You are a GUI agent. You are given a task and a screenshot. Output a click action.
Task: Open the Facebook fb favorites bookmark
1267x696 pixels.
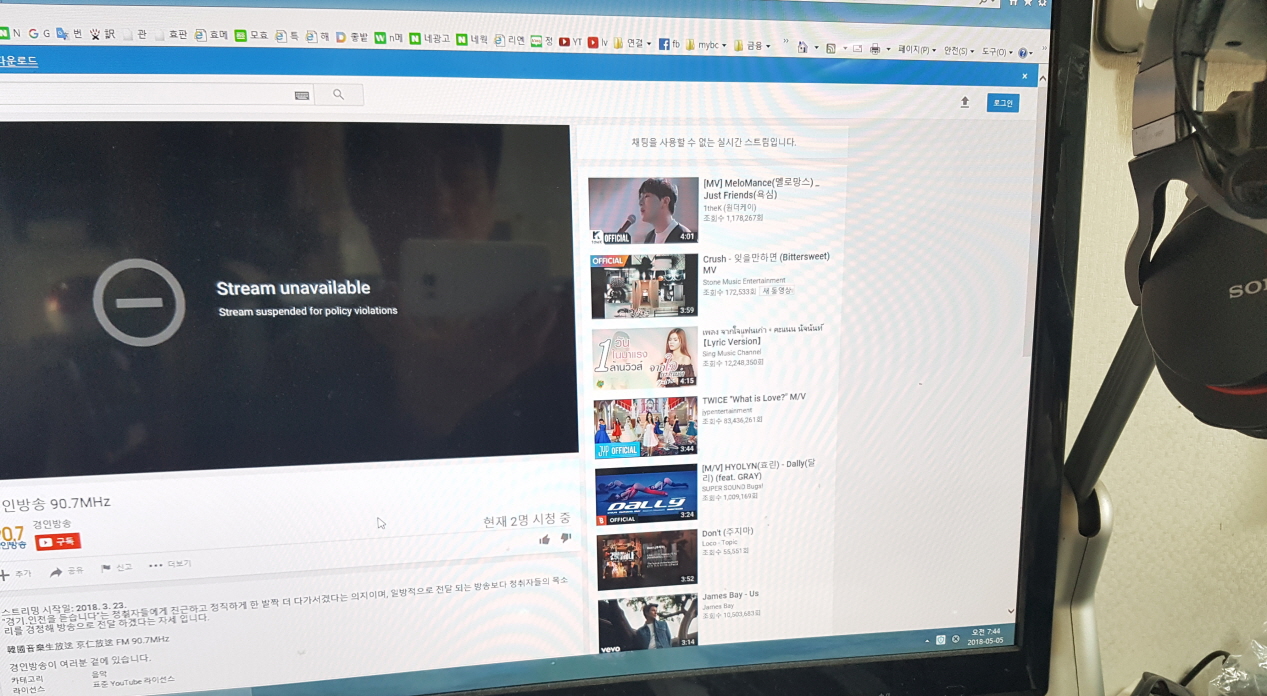669,45
